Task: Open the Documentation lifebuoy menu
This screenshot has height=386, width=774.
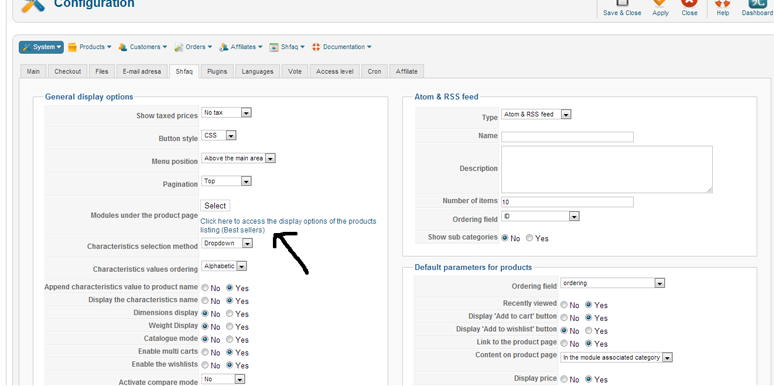Action: 316,47
